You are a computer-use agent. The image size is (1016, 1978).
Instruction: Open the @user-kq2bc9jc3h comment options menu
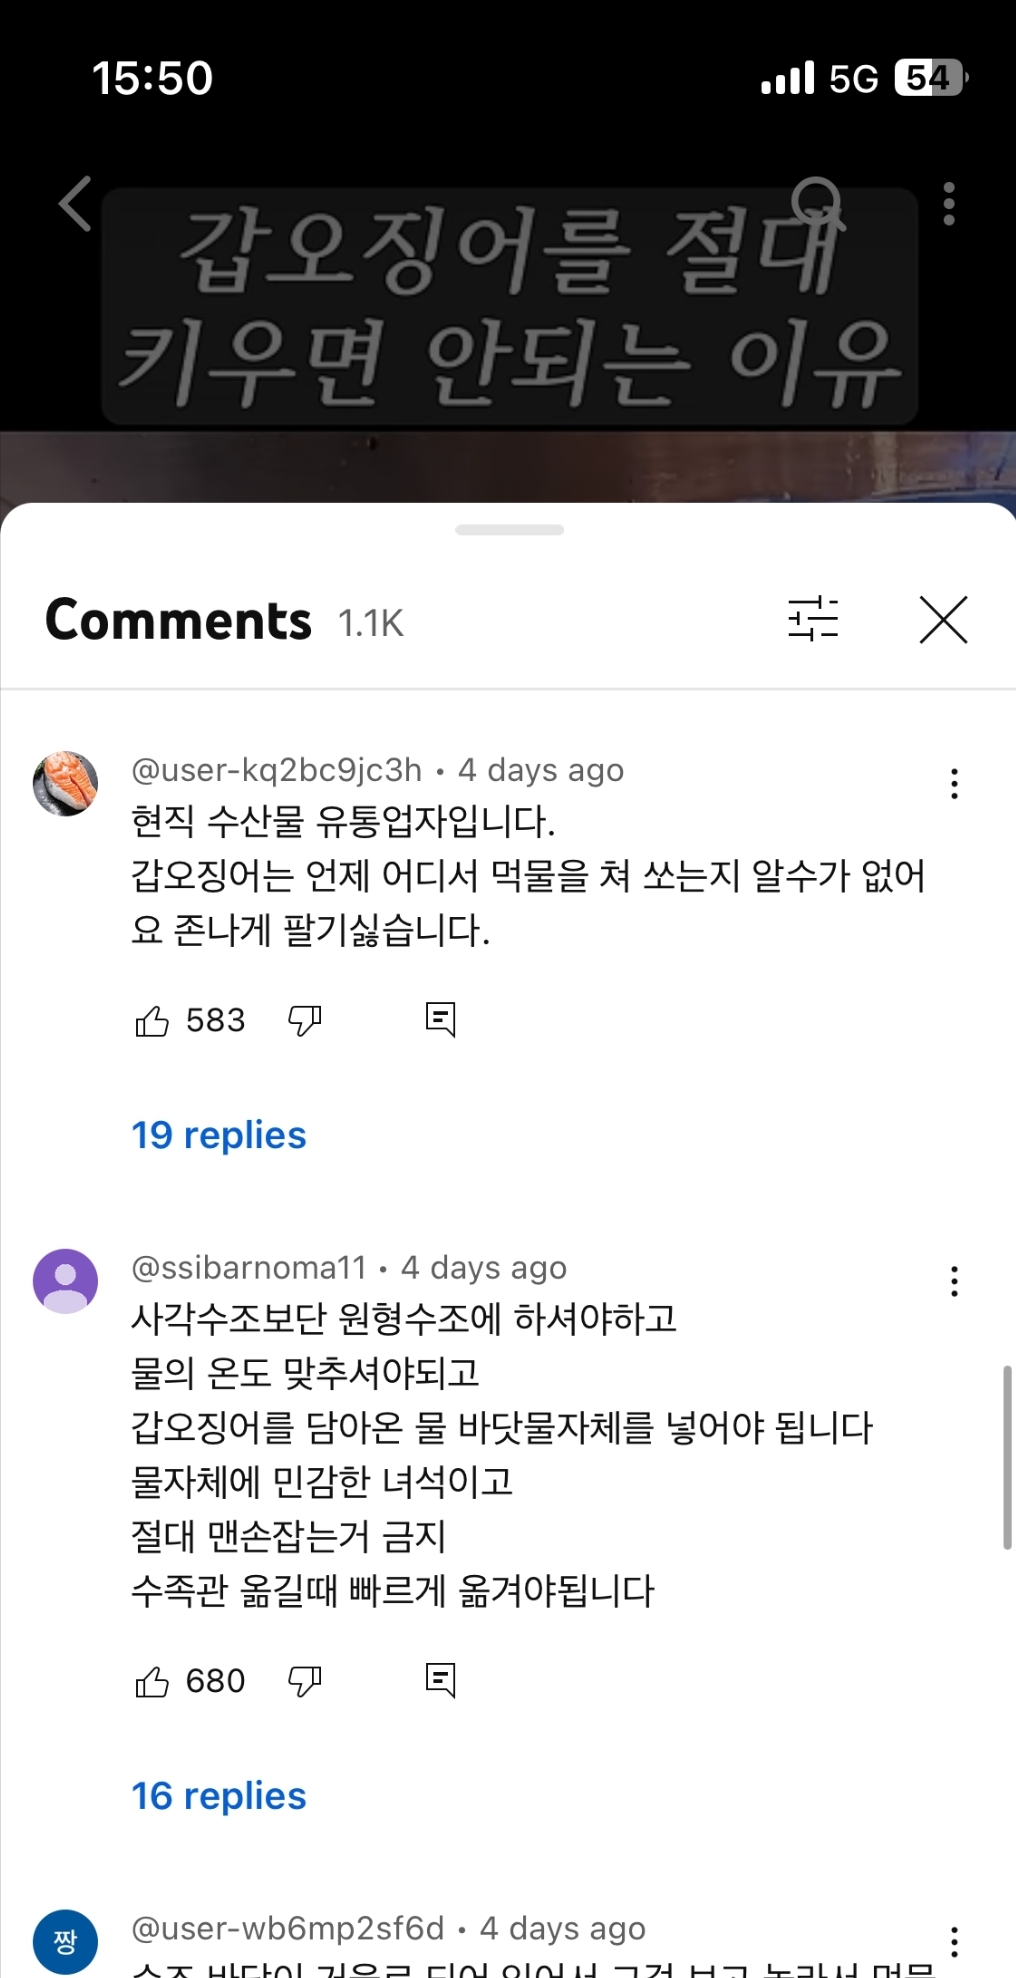tap(954, 784)
